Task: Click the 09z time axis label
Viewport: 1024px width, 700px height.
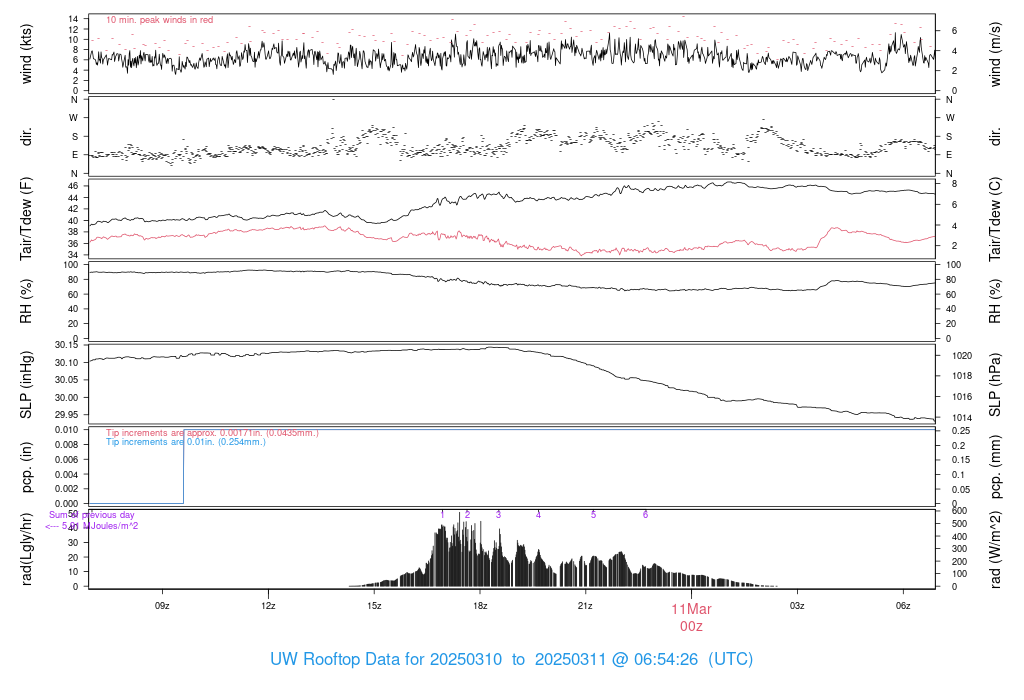Action: (x=162, y=606)
